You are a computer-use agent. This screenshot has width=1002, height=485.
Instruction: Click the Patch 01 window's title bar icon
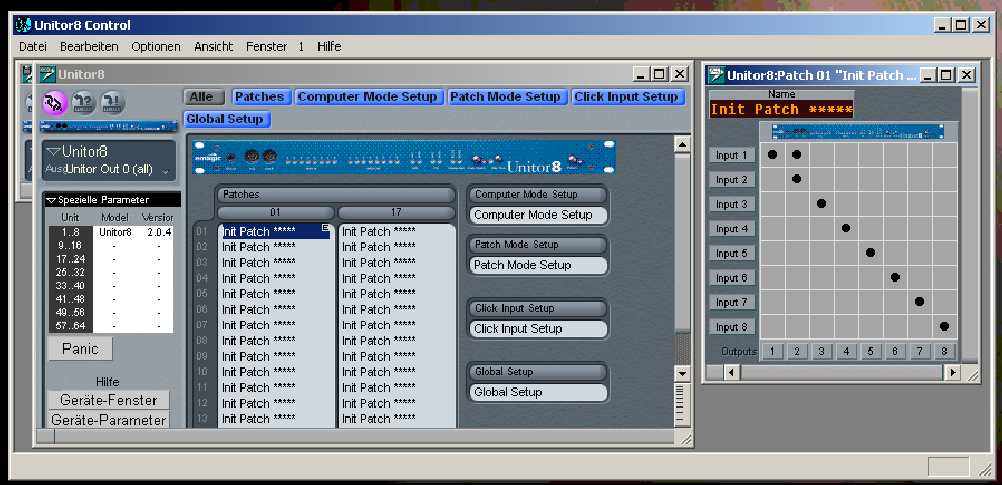[717, 75]
